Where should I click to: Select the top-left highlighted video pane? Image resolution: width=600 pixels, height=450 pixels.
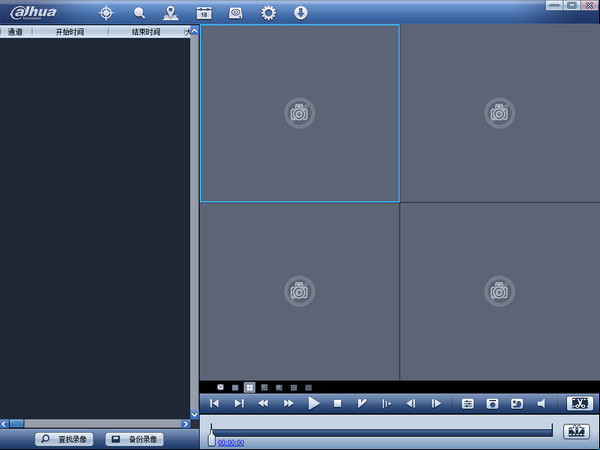pos(300,113)
